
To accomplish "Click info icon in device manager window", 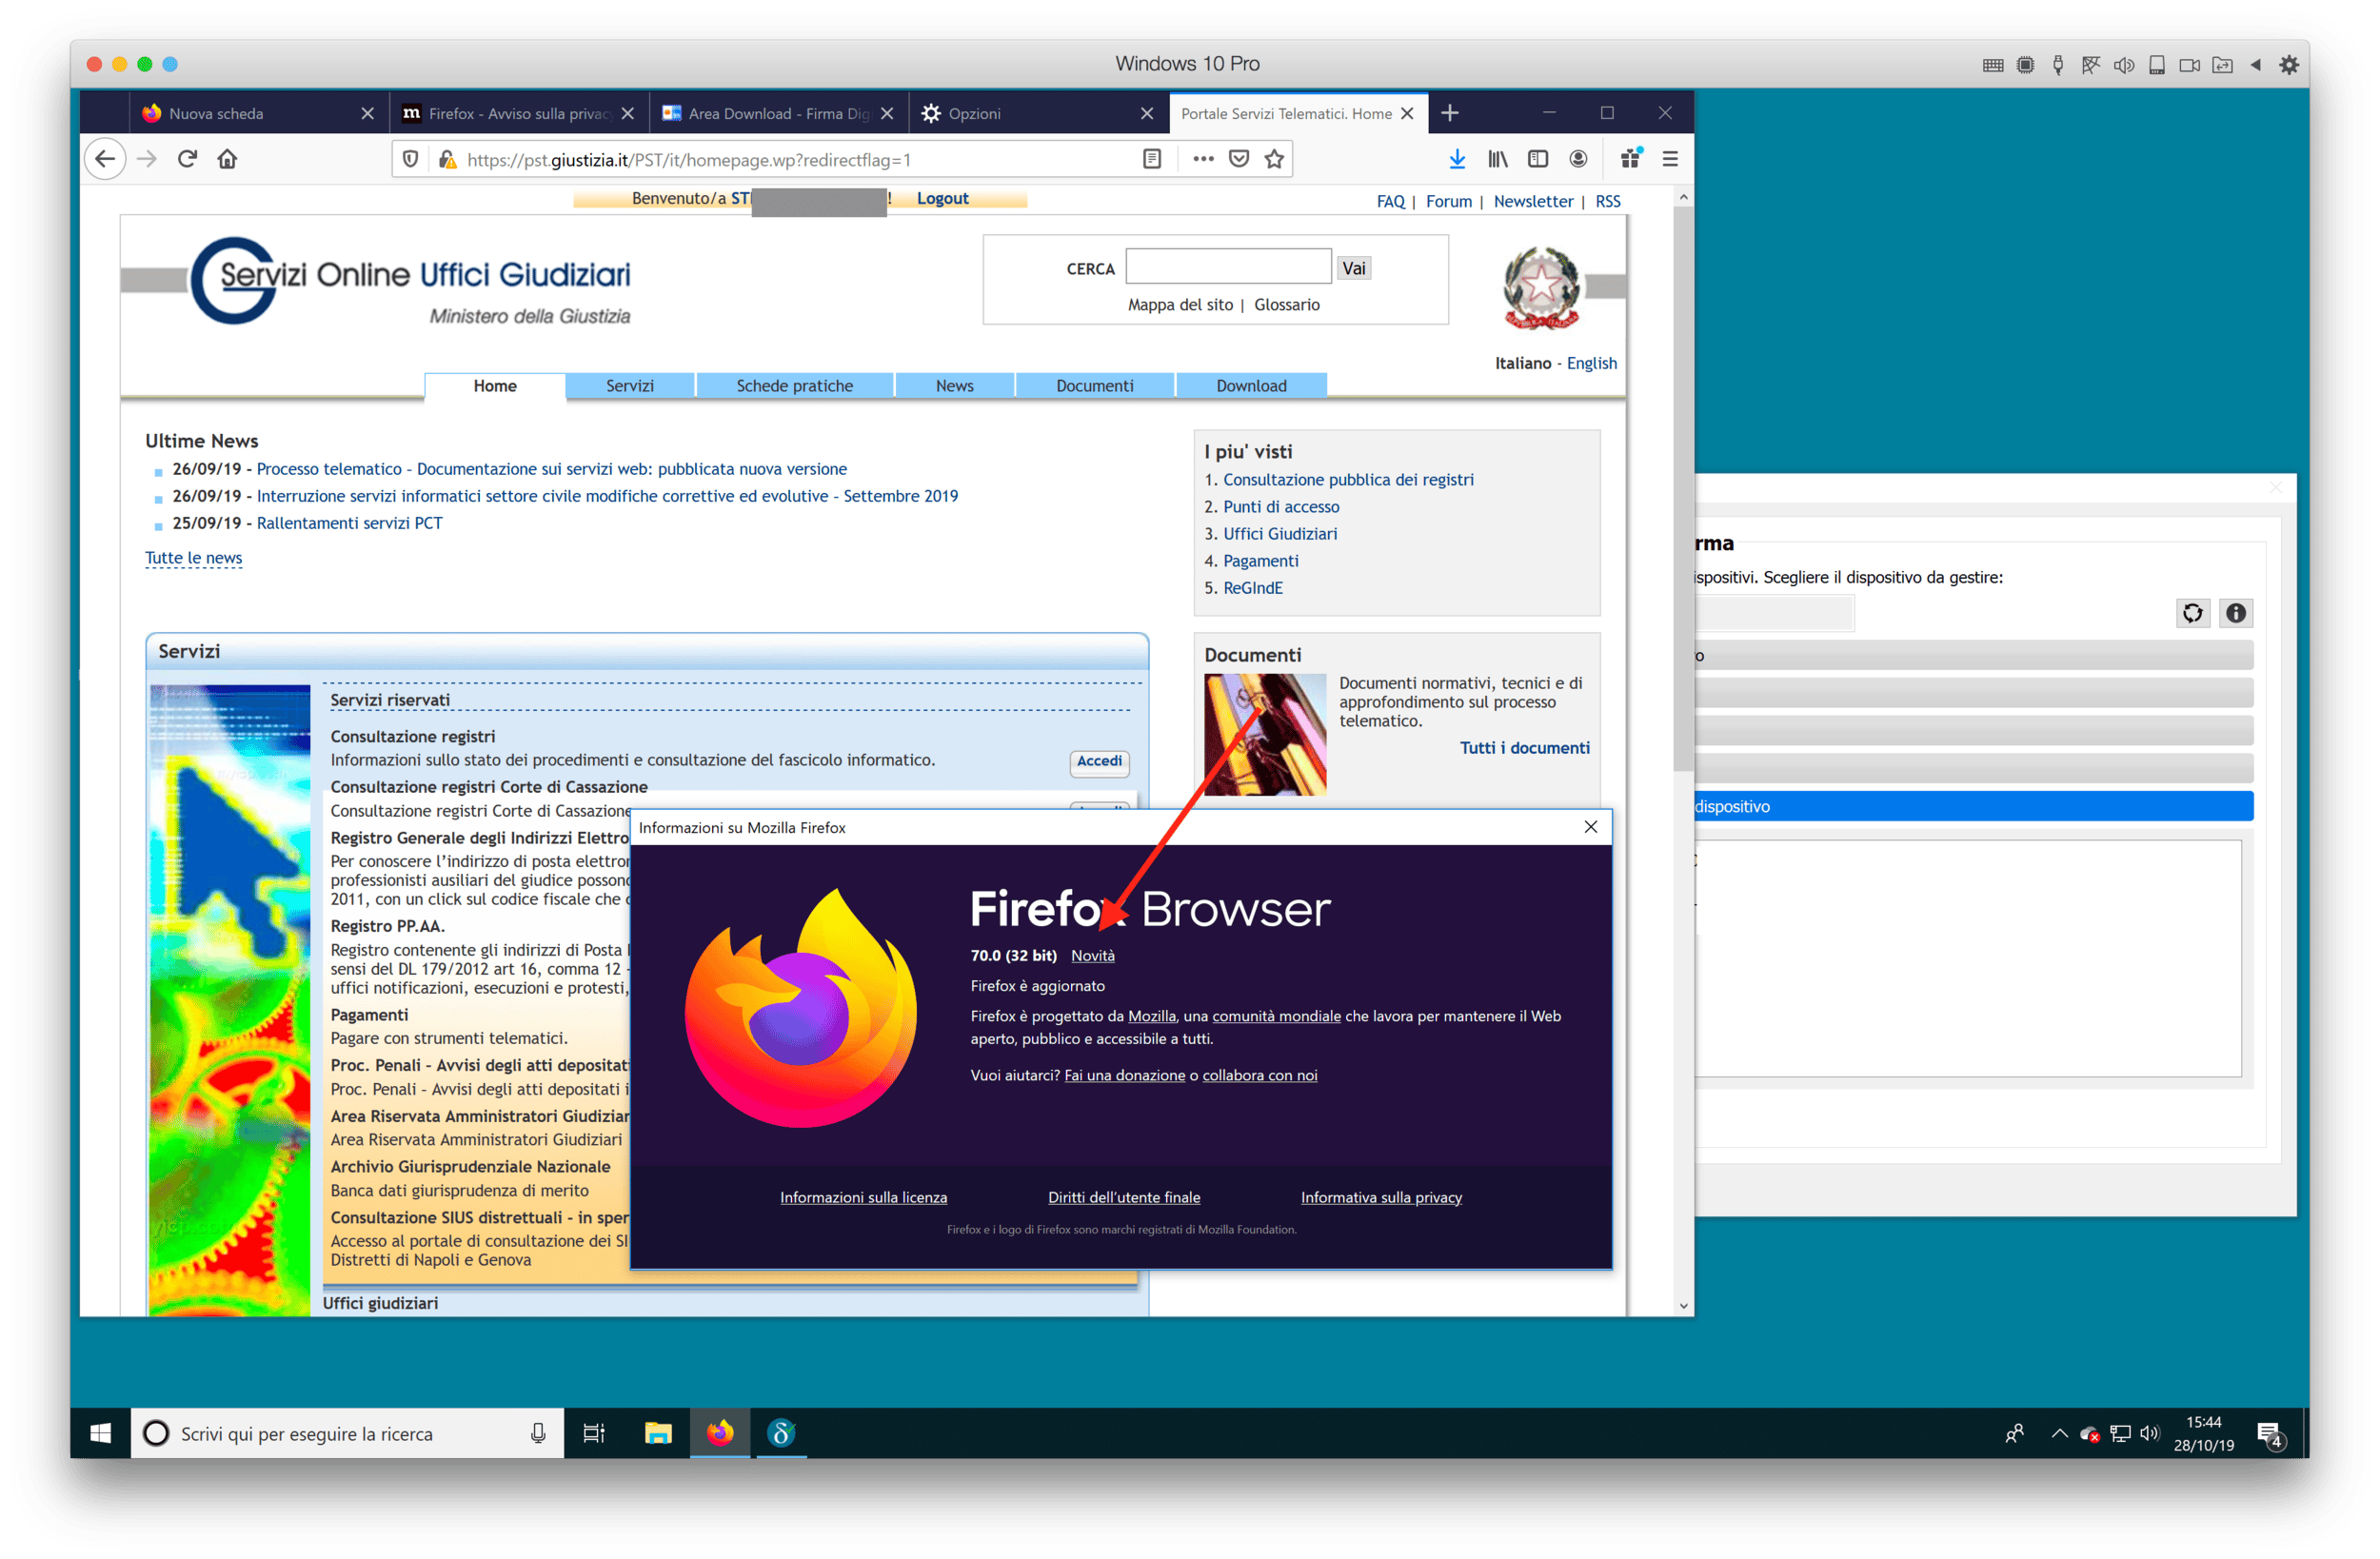I will coord(2235,613).
